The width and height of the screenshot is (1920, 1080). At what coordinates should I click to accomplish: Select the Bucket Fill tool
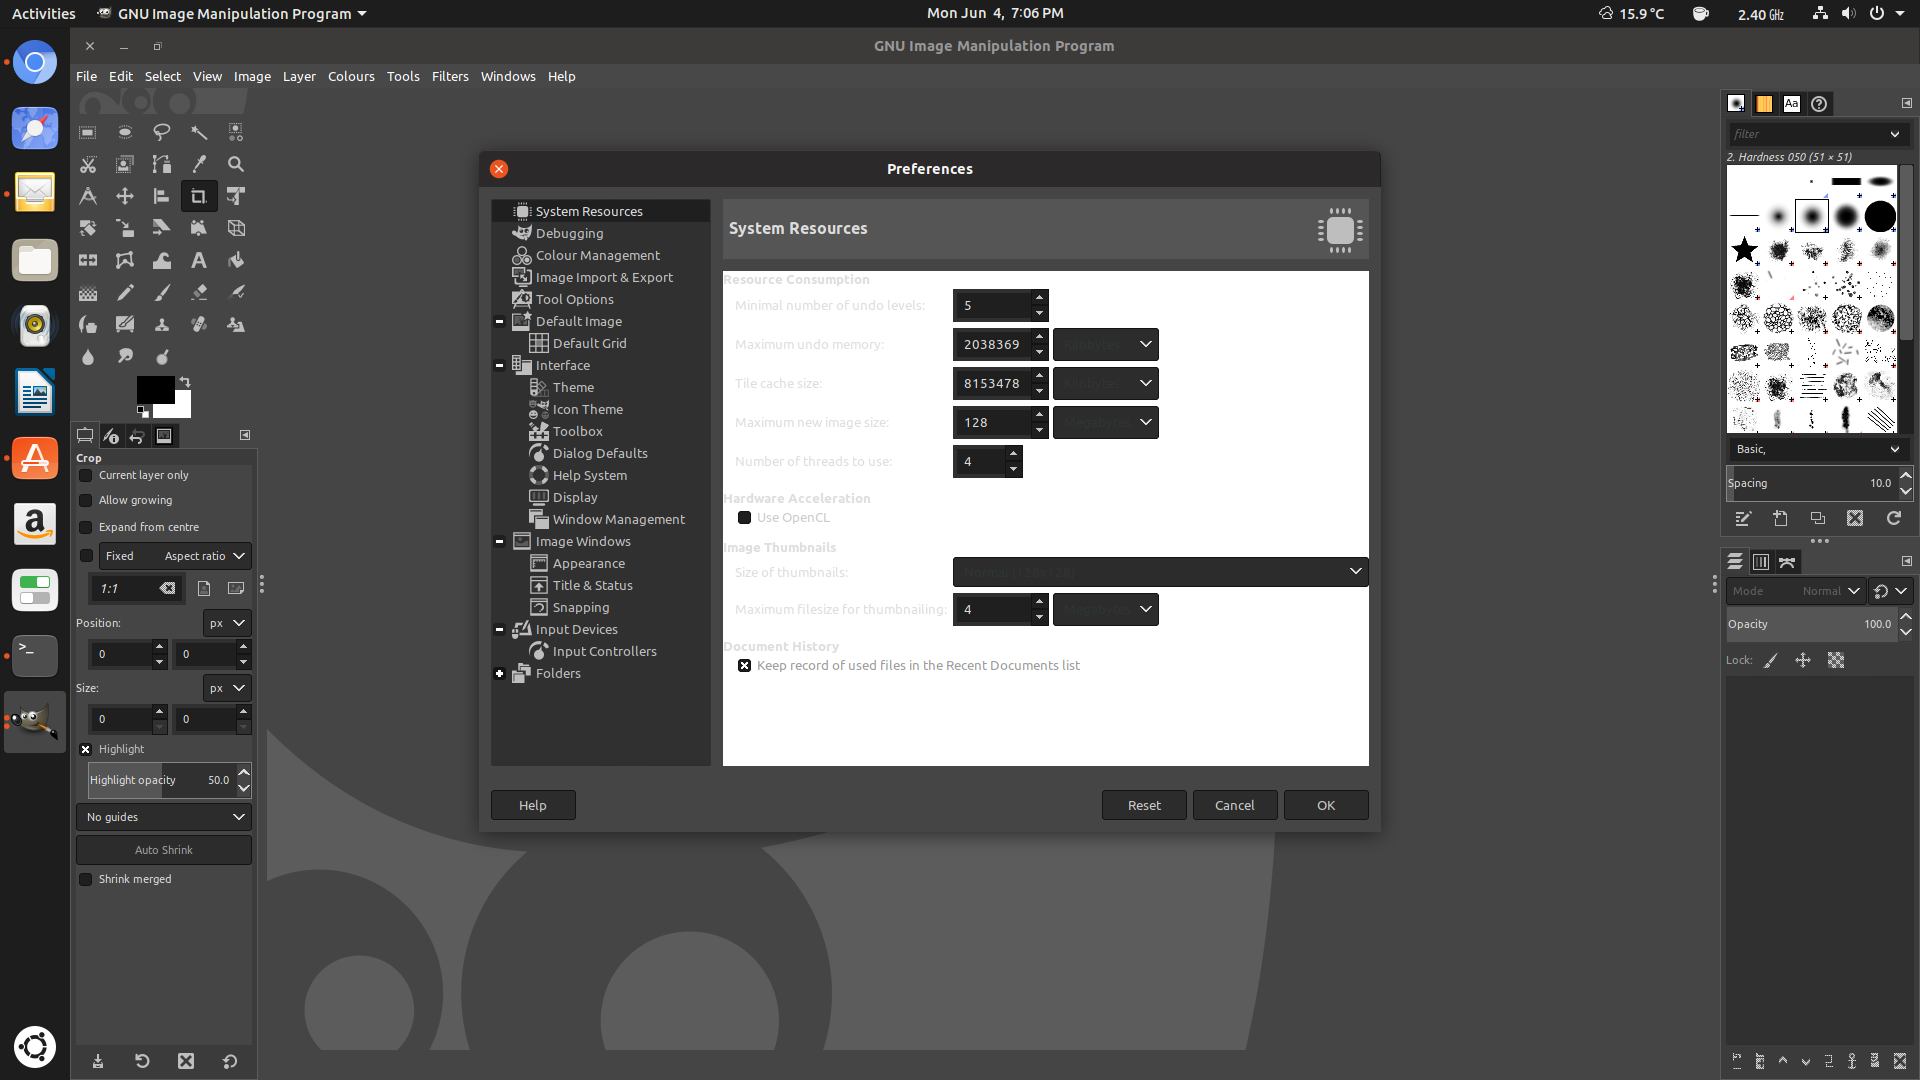tap(236, 260)
